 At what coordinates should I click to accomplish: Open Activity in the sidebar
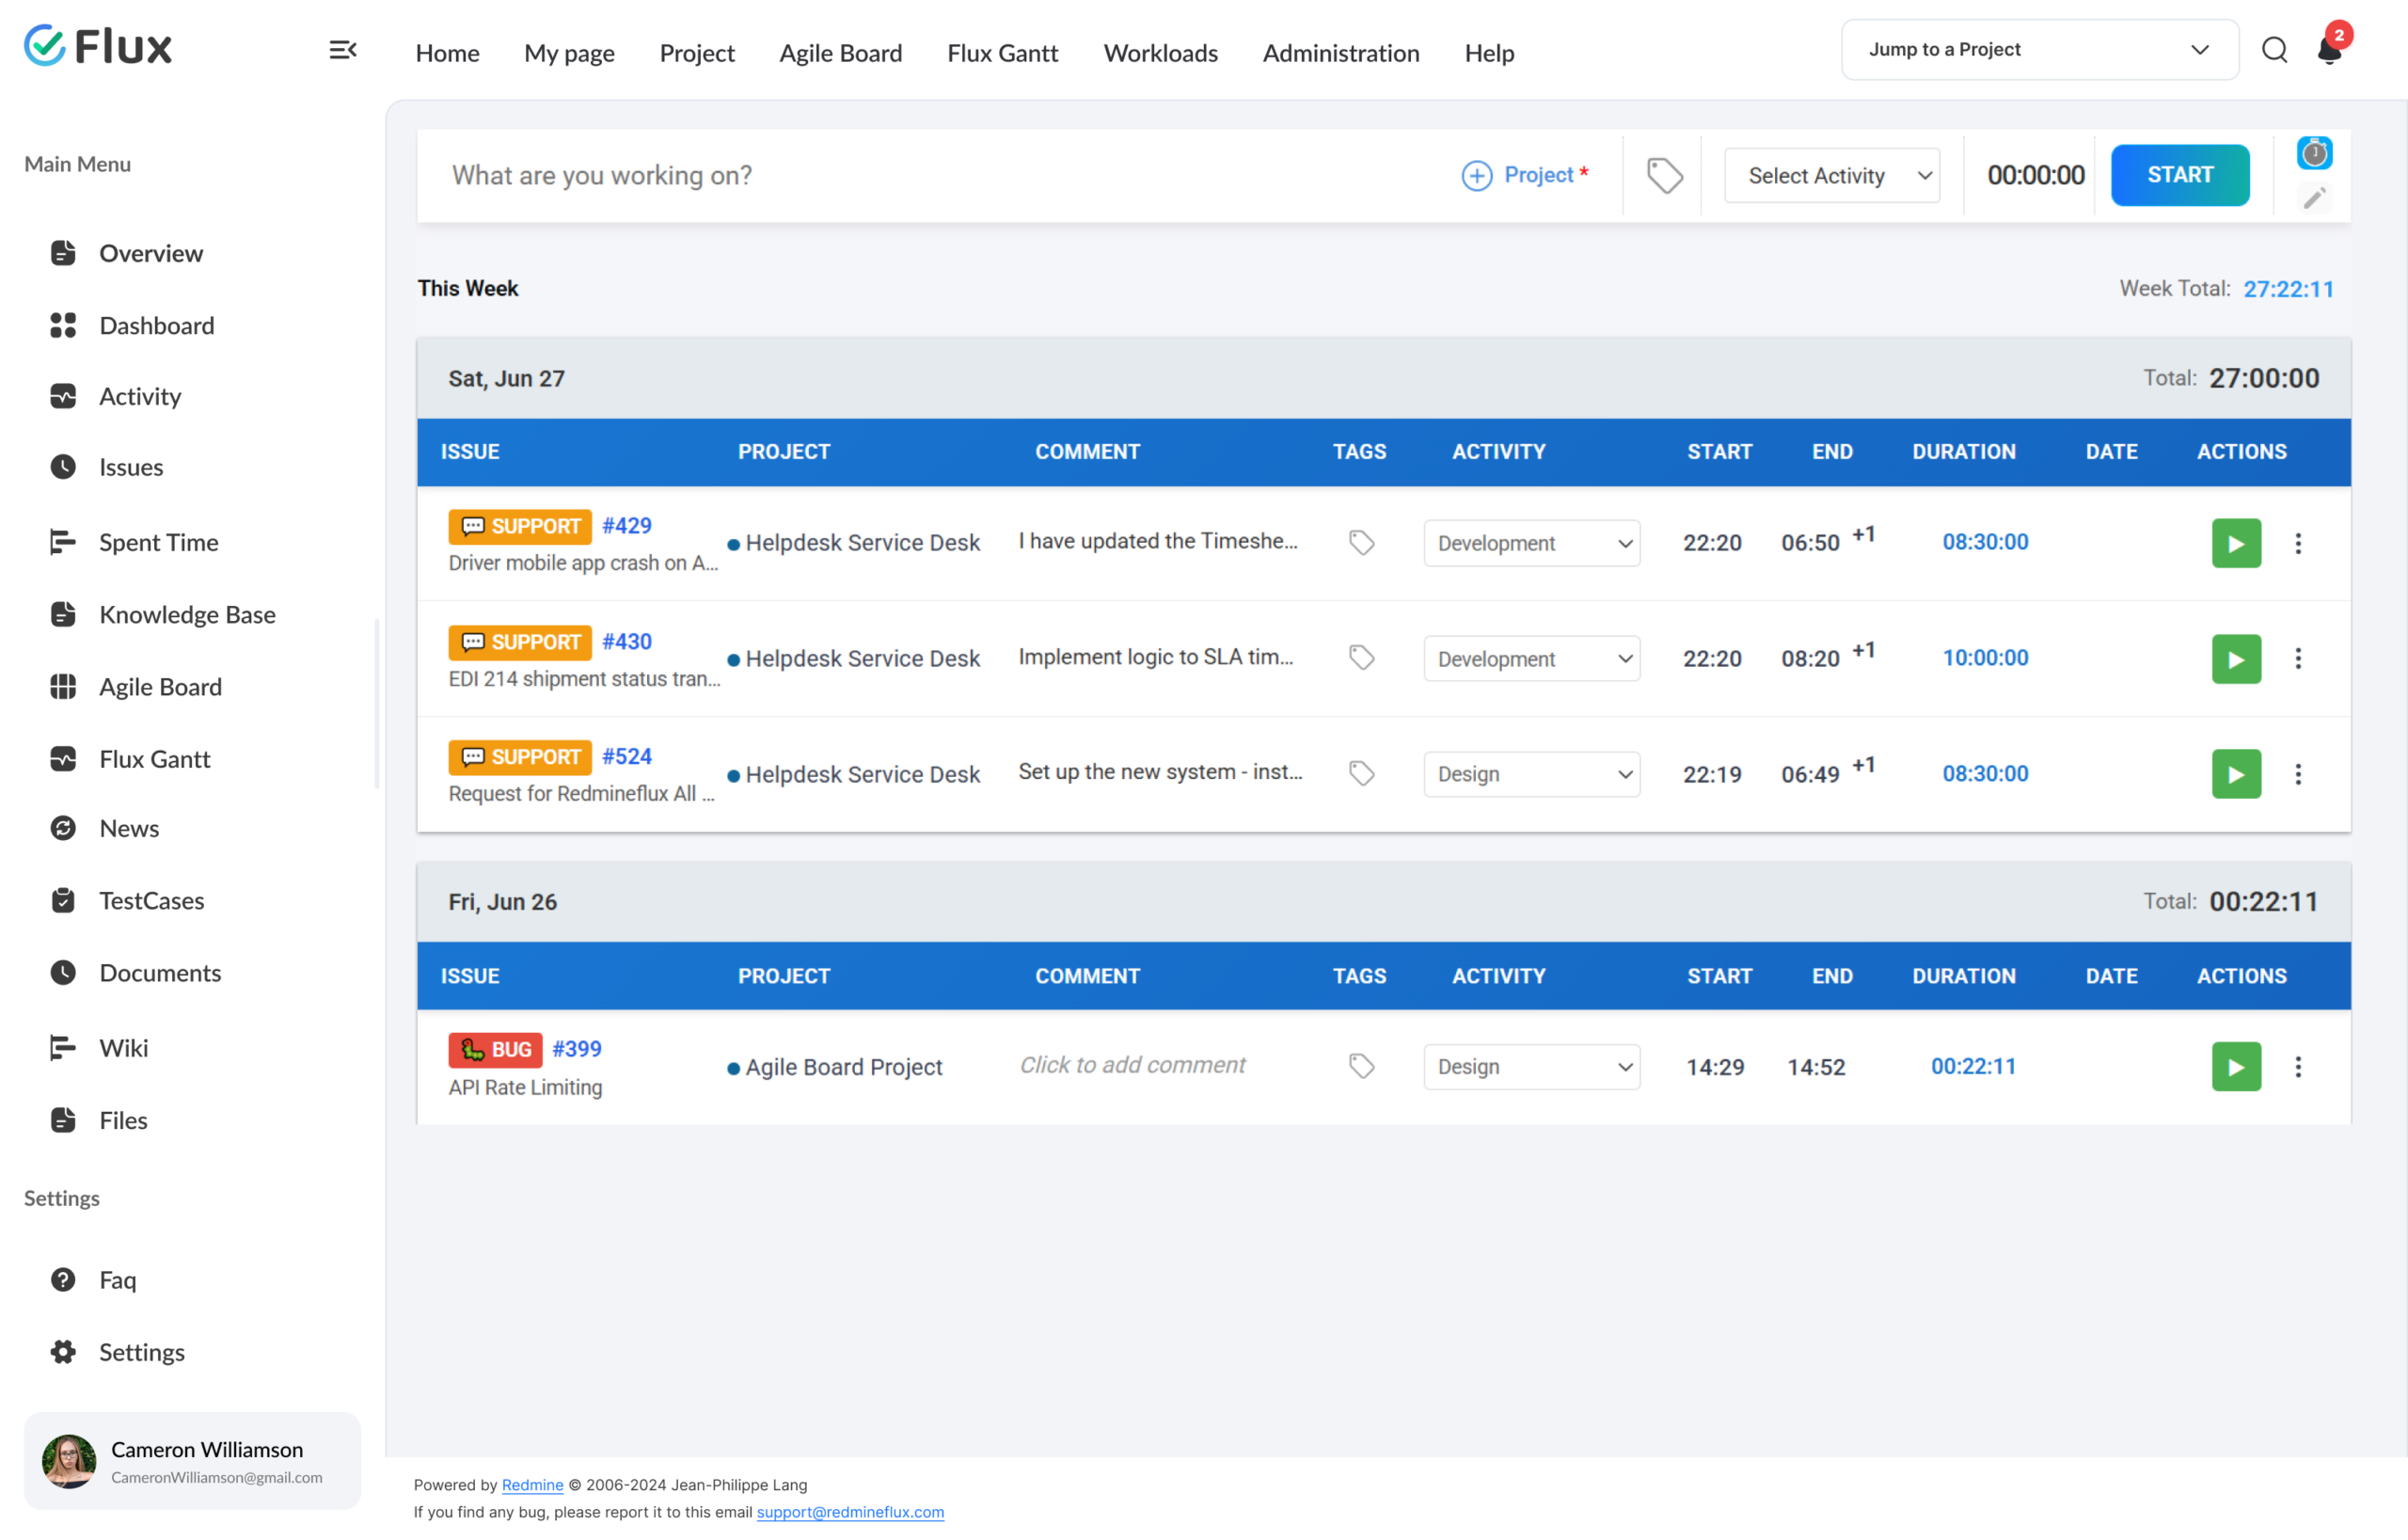point(139,396)
